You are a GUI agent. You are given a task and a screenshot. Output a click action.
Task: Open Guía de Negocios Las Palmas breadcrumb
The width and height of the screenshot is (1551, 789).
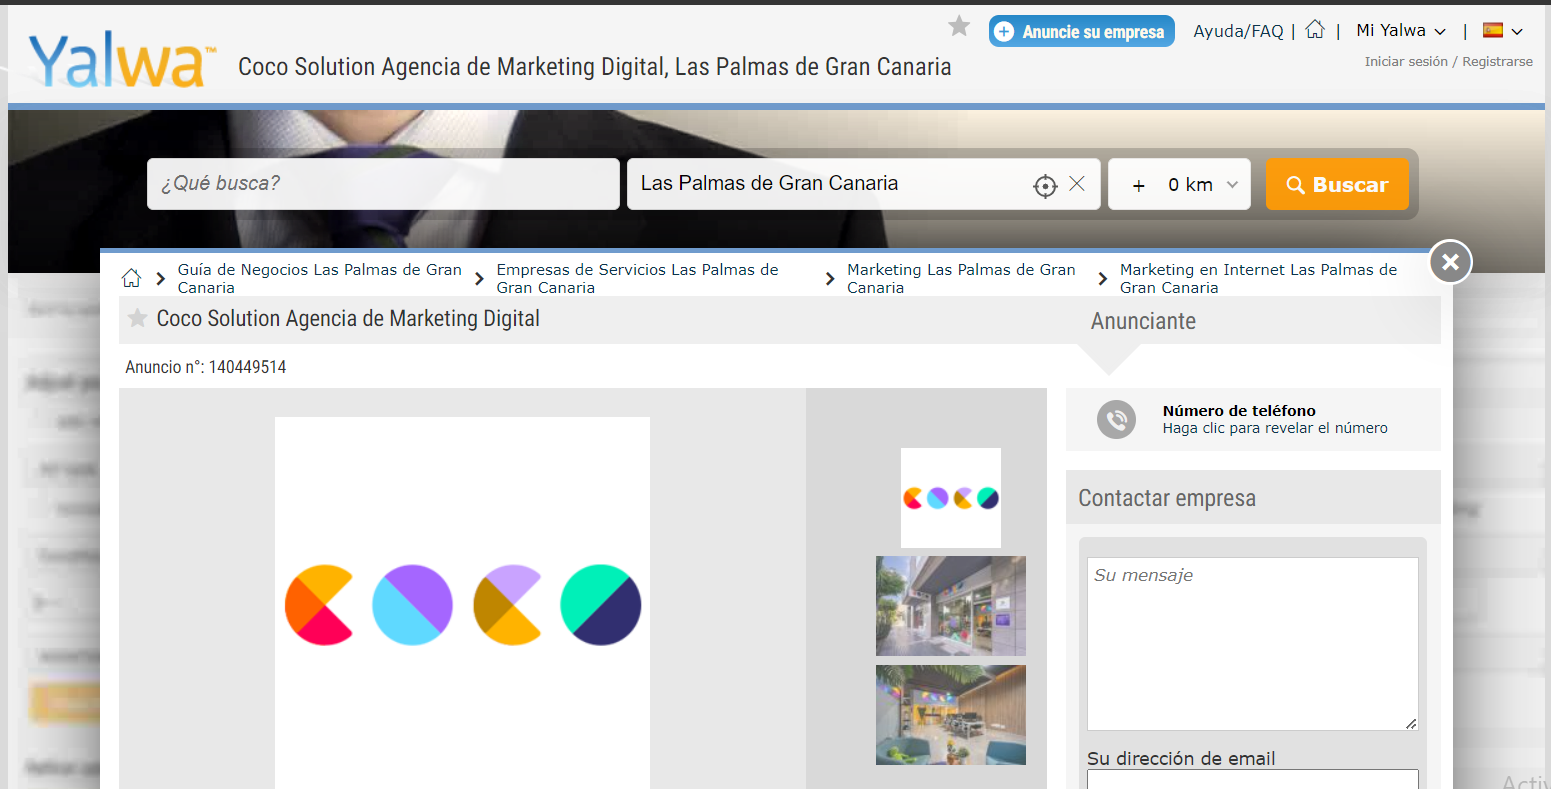point(320,278)
